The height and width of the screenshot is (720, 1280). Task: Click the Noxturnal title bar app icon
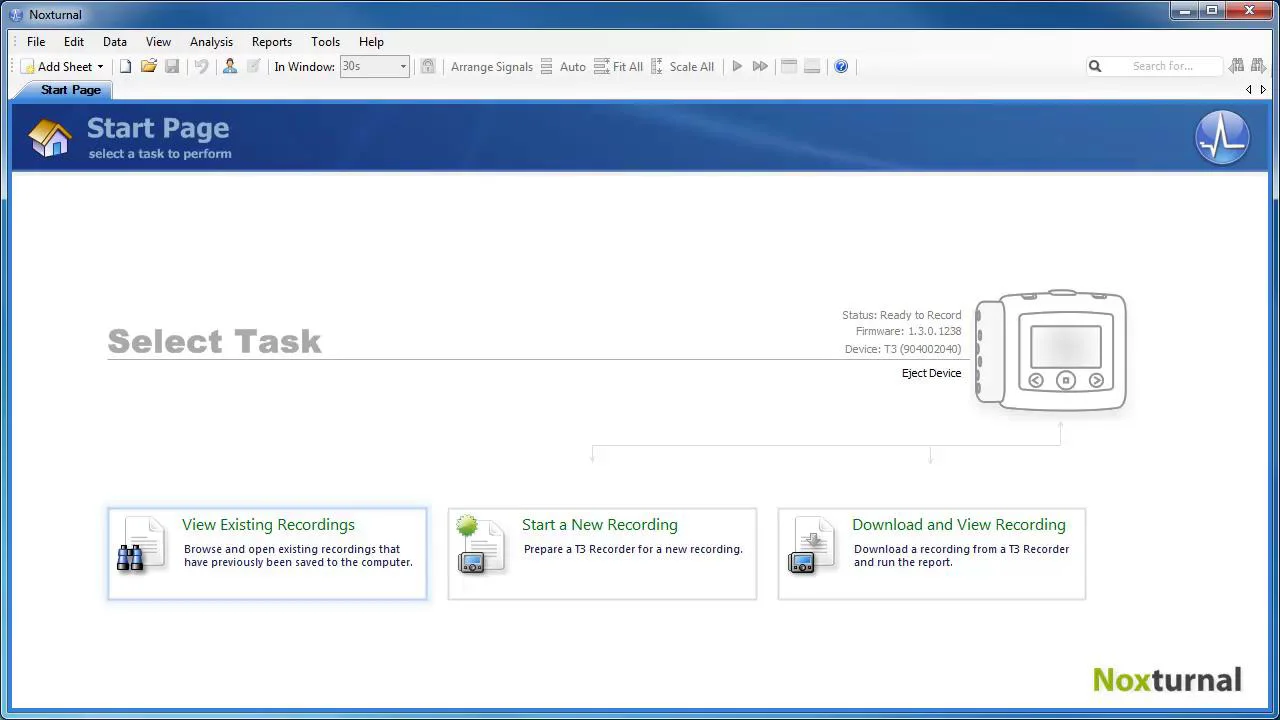pyautogui.click(x=16, y=15)
